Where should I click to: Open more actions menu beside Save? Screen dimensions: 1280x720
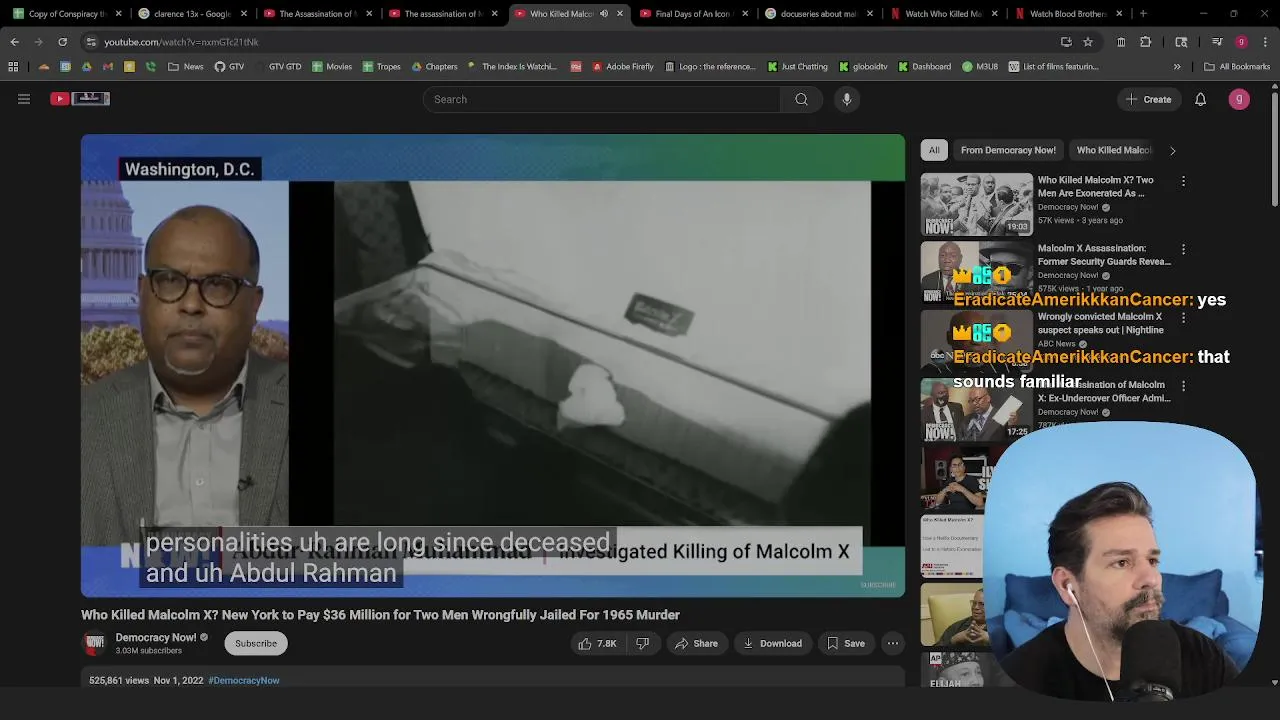893,644
